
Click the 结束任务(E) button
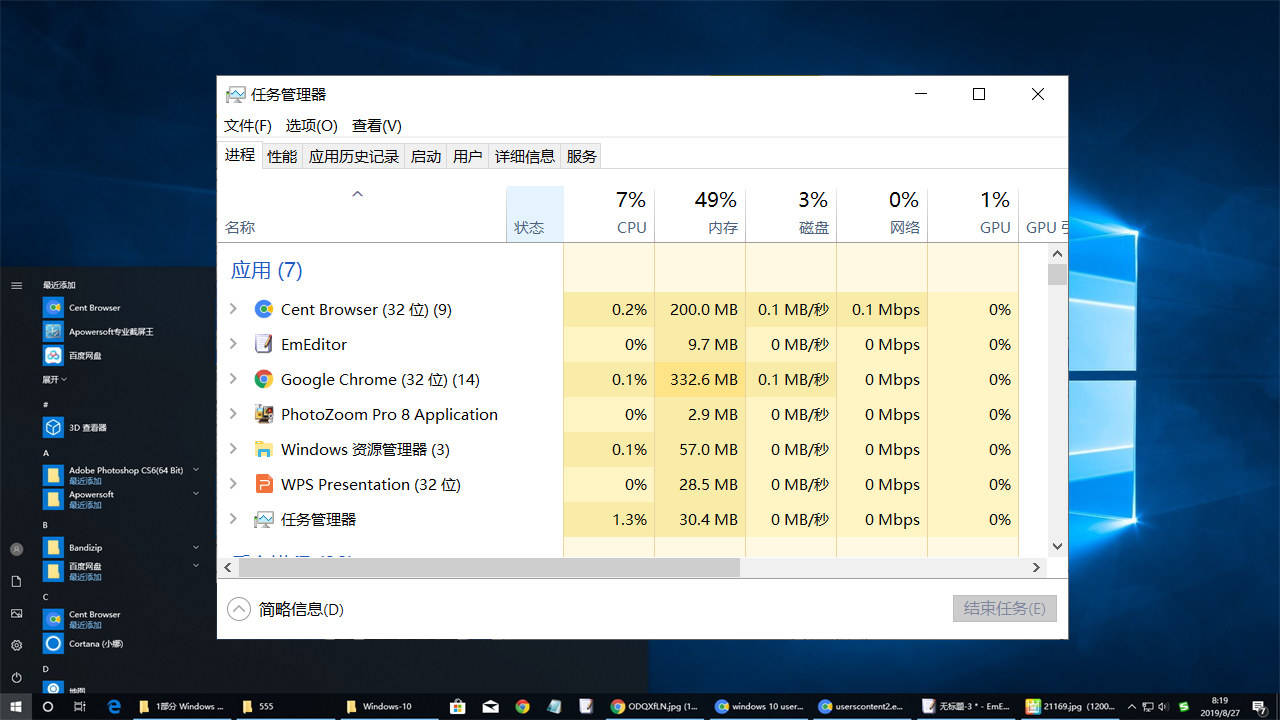tap(1004, 608)
